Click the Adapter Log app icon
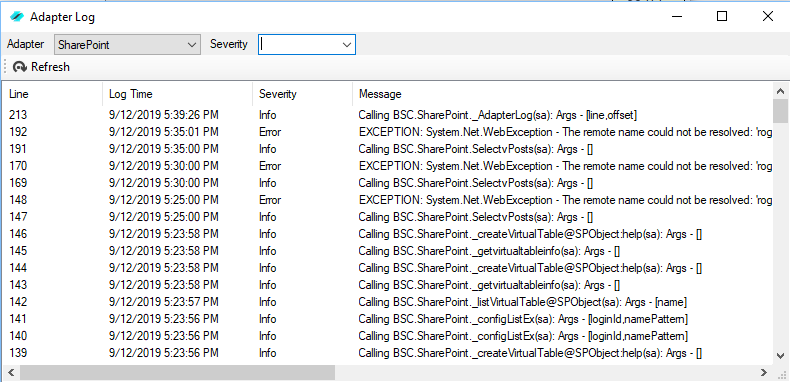This screenshot has height=382, width=790. pos(17,17)
